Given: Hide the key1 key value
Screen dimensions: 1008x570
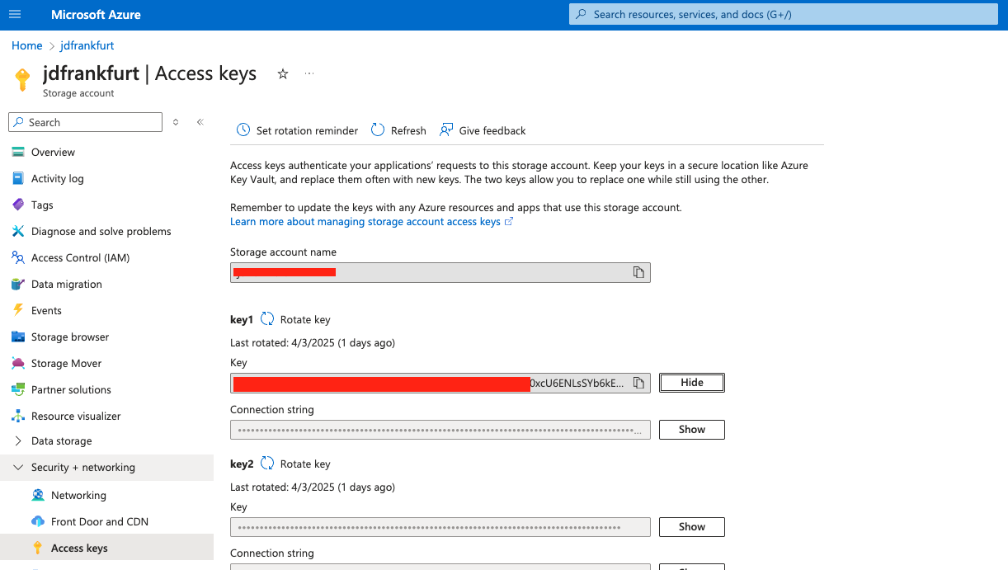Looking at the screenshot, I should coord(692,382).
